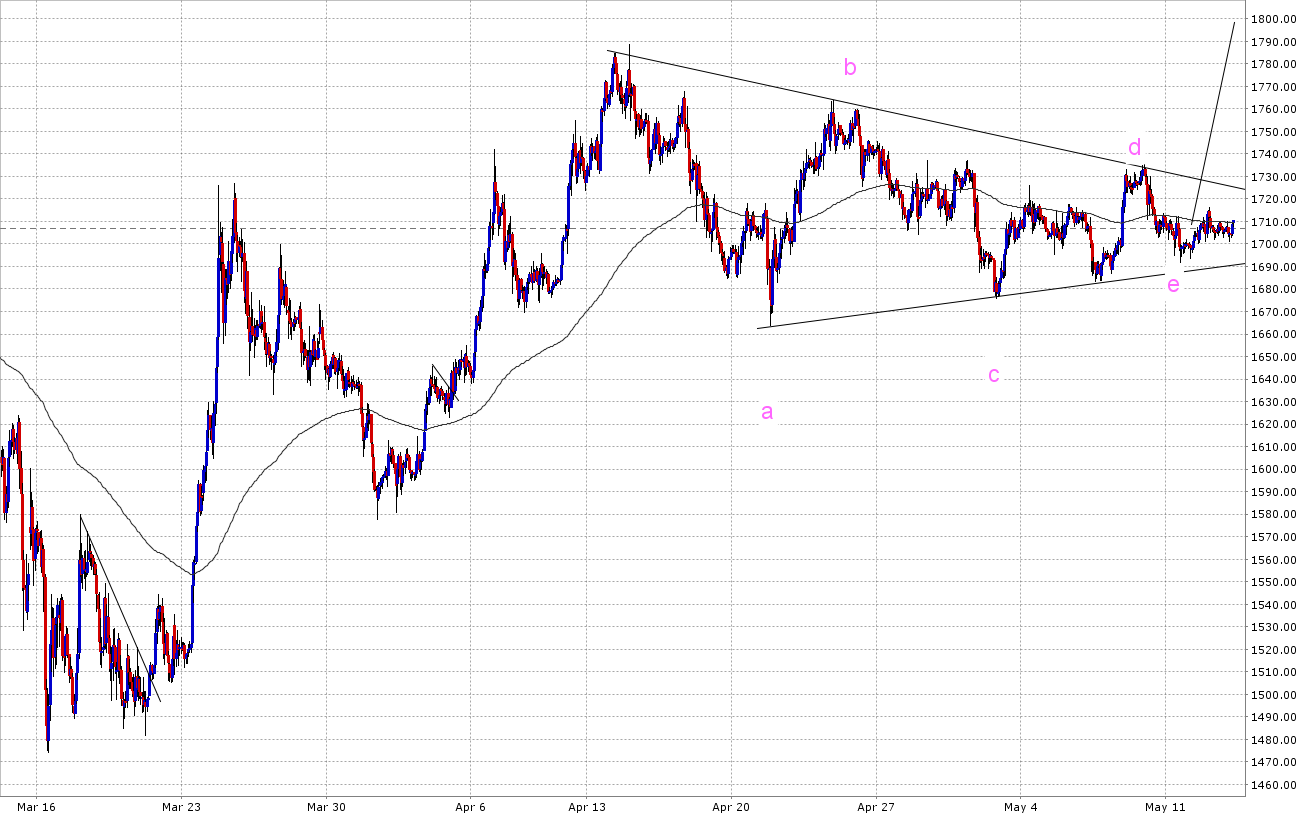1305x821 pixels.
Task: Click the pink wave label "e"
Action: click(1173, 284)
